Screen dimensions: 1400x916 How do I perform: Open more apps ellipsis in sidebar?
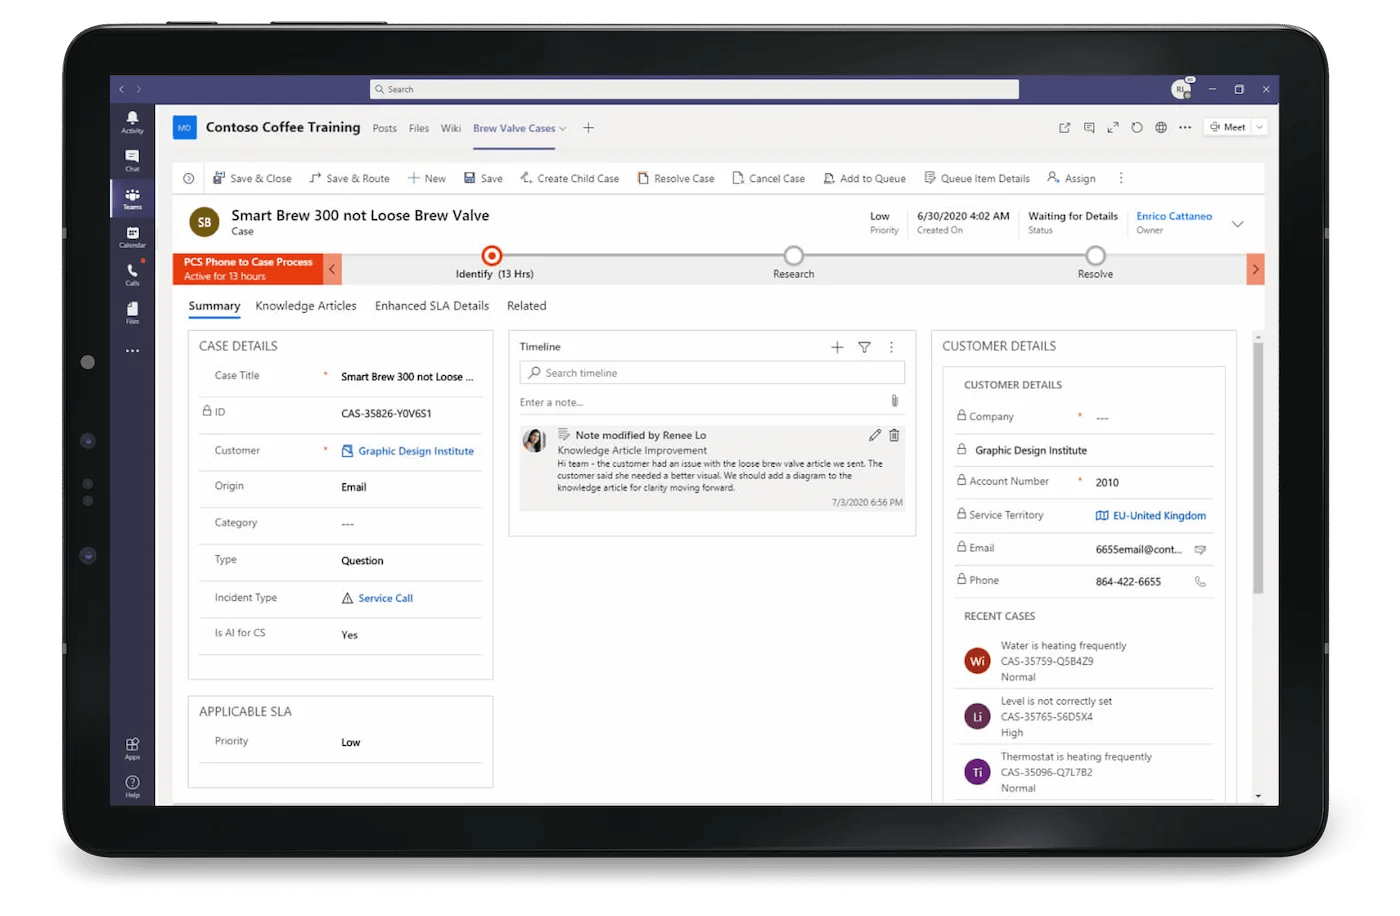coord(132,351)
